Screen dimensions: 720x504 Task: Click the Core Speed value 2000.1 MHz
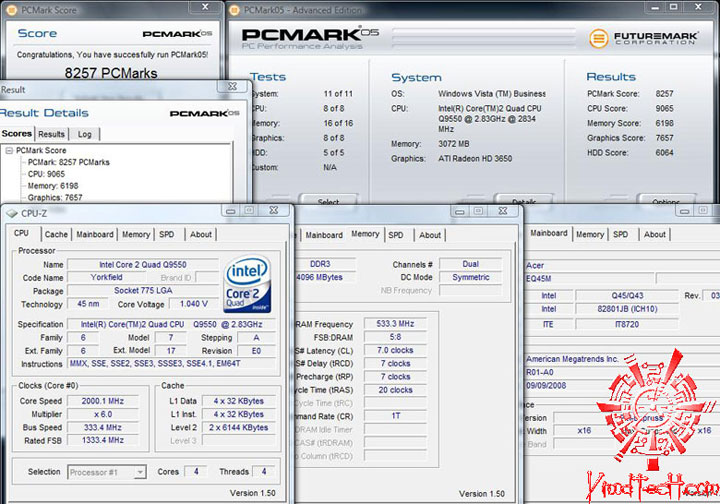coord(103,401)
